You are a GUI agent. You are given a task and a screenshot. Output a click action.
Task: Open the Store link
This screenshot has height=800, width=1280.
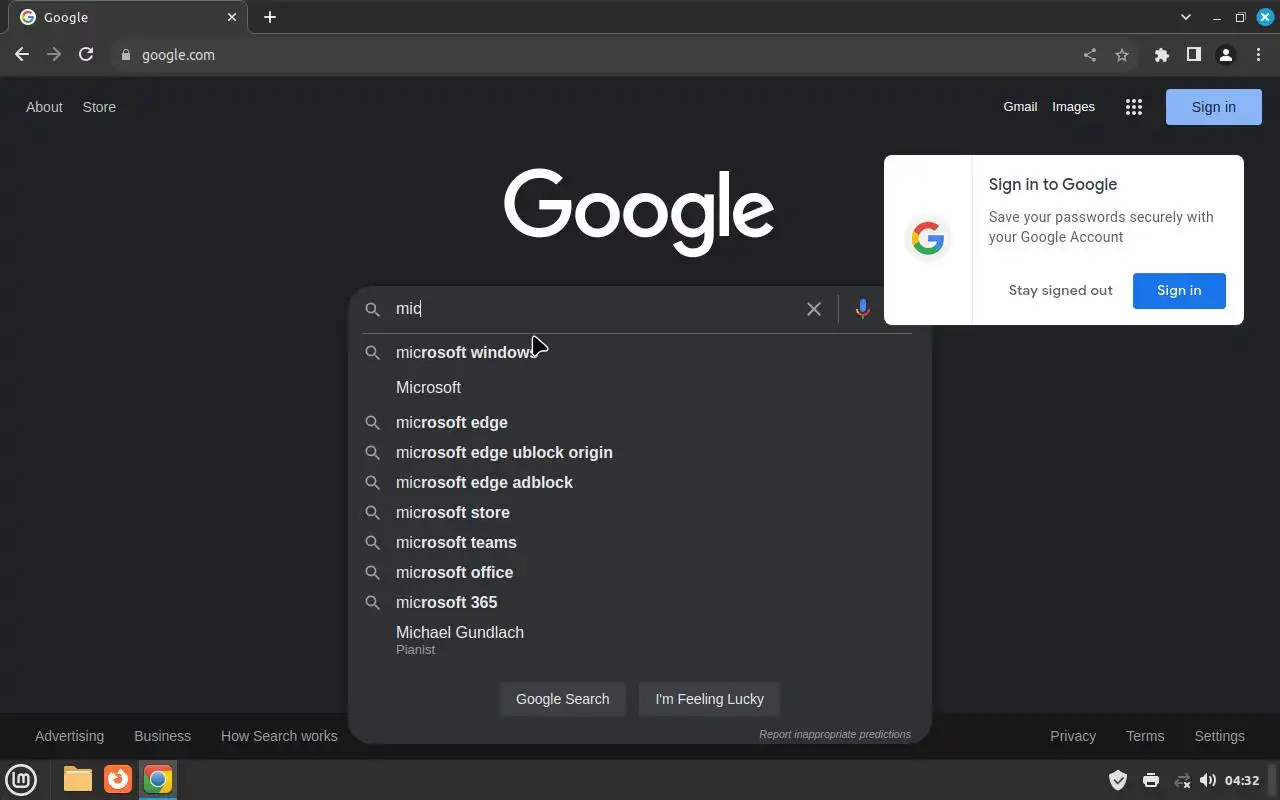point(99,107)
